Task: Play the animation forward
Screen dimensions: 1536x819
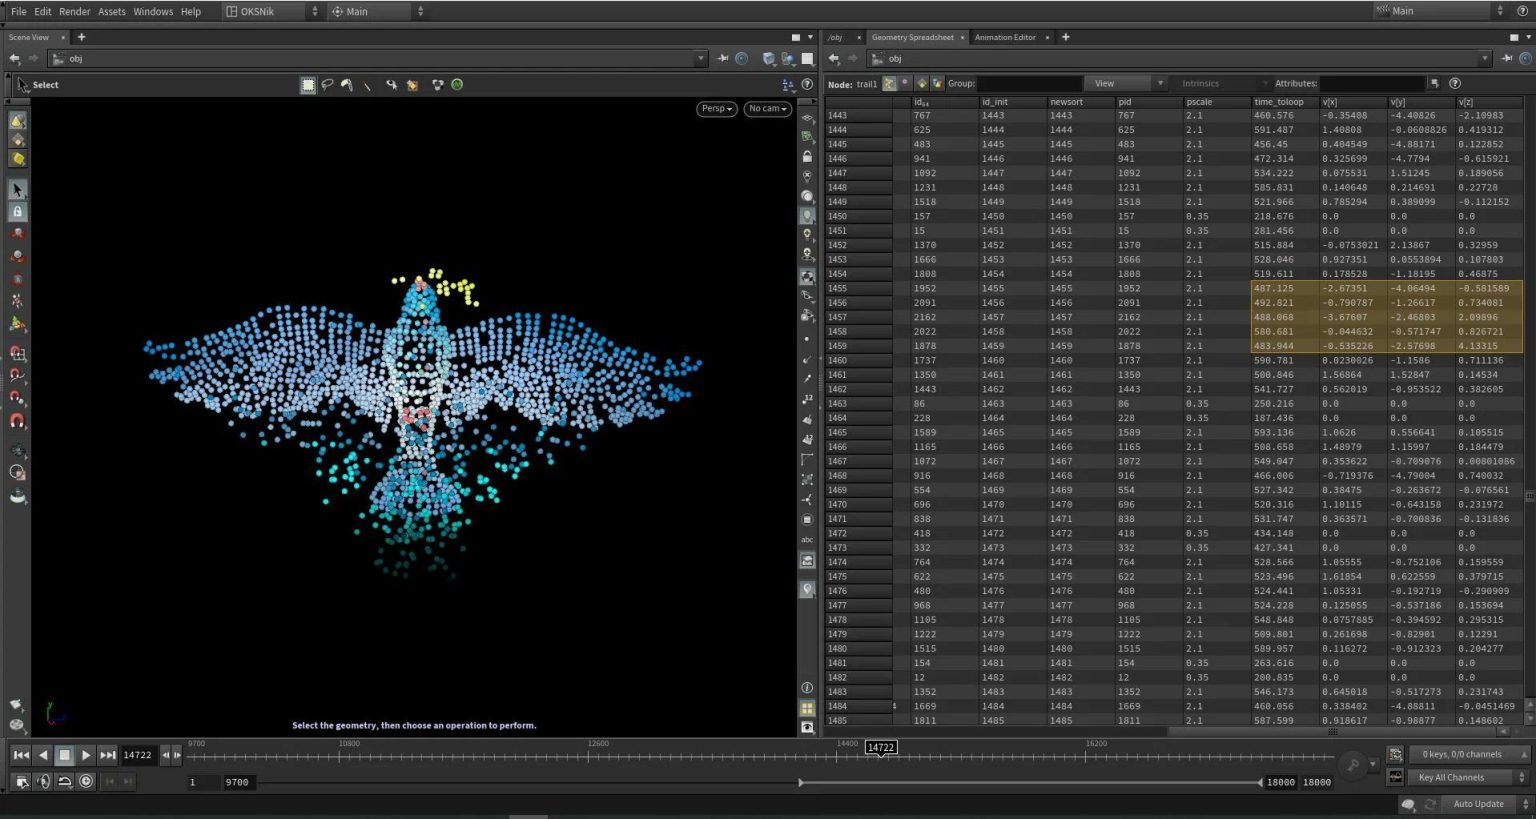Action: point(86,755)
